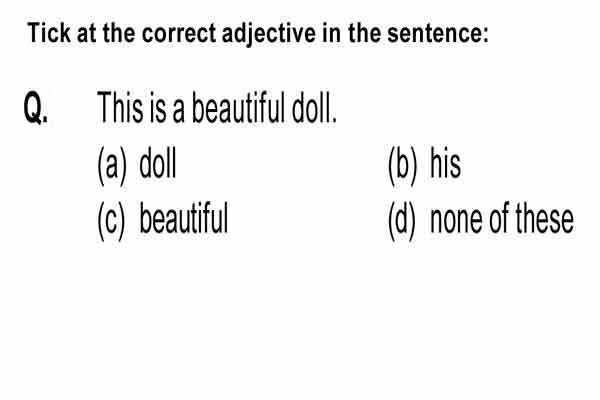This screenshot has height=400, width=600.
Task: Click the word 'adjective' in the heading
Action: (269, 34)
